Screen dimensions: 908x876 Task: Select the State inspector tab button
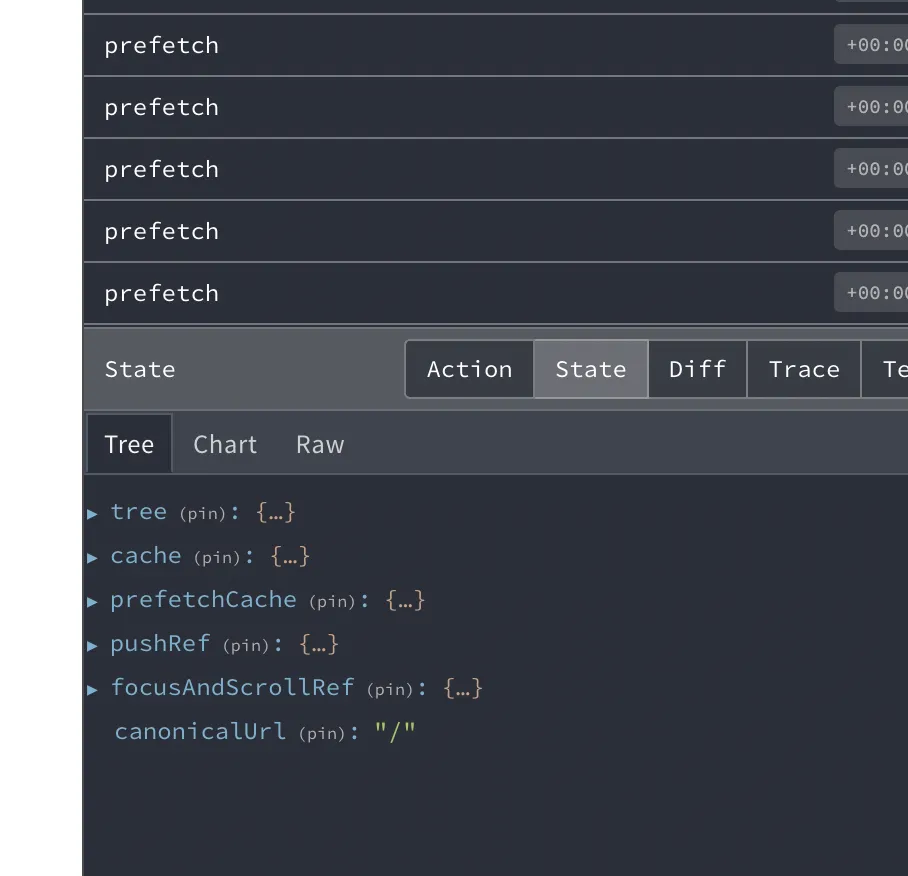[590, 369]
